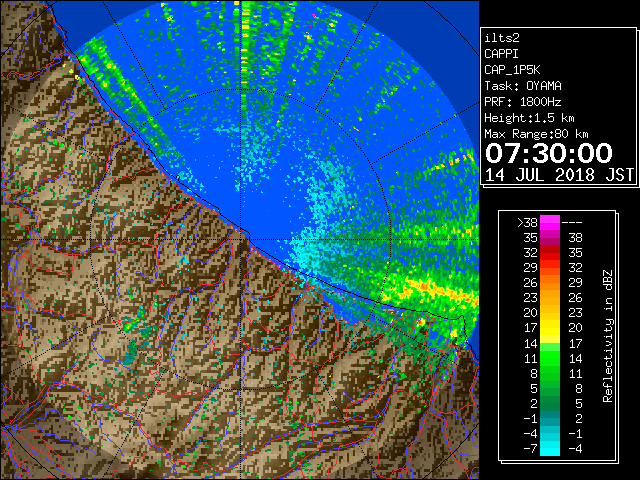The image size is (640, 480).
Task: Select the -7 legend label
Action: 530,448
